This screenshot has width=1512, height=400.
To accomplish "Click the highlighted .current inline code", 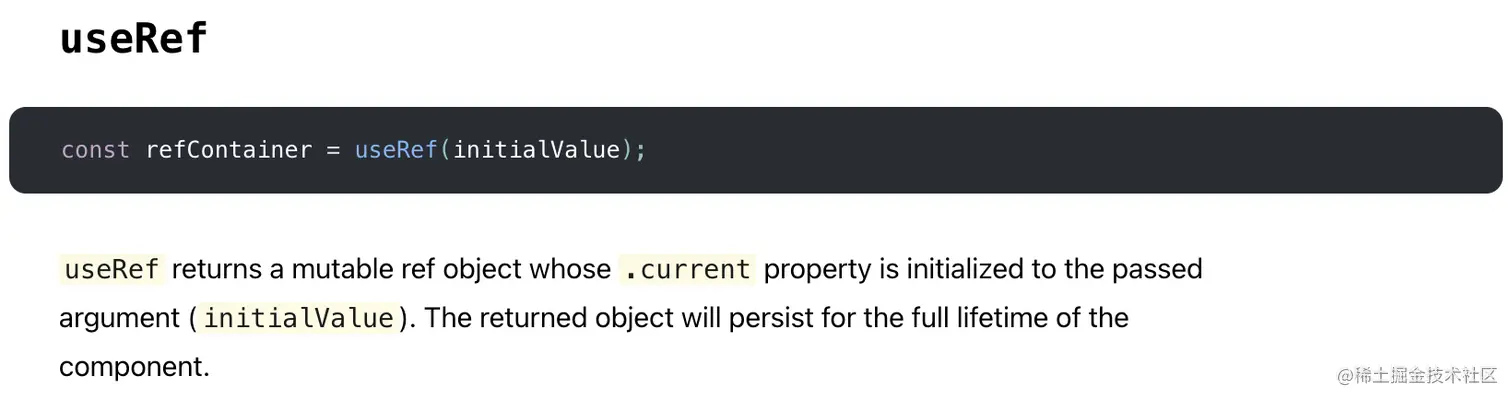I will pyautogui.click(x=687, y=269).
